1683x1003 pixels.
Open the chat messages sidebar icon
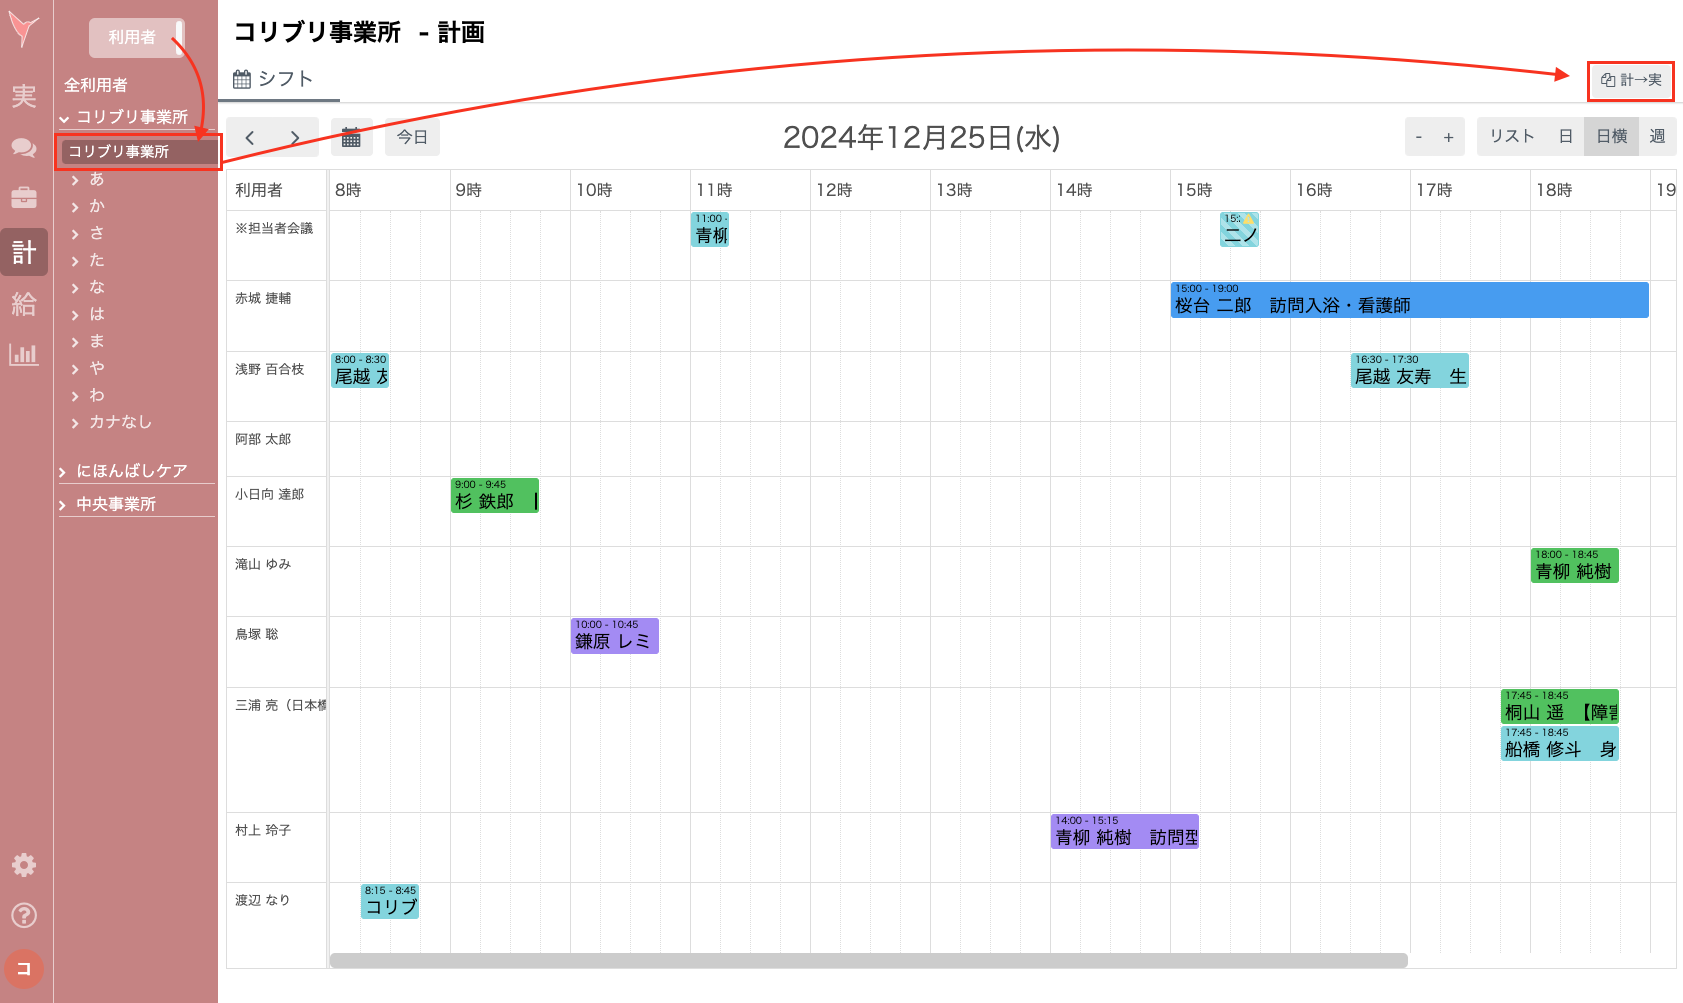pos(24,147)
